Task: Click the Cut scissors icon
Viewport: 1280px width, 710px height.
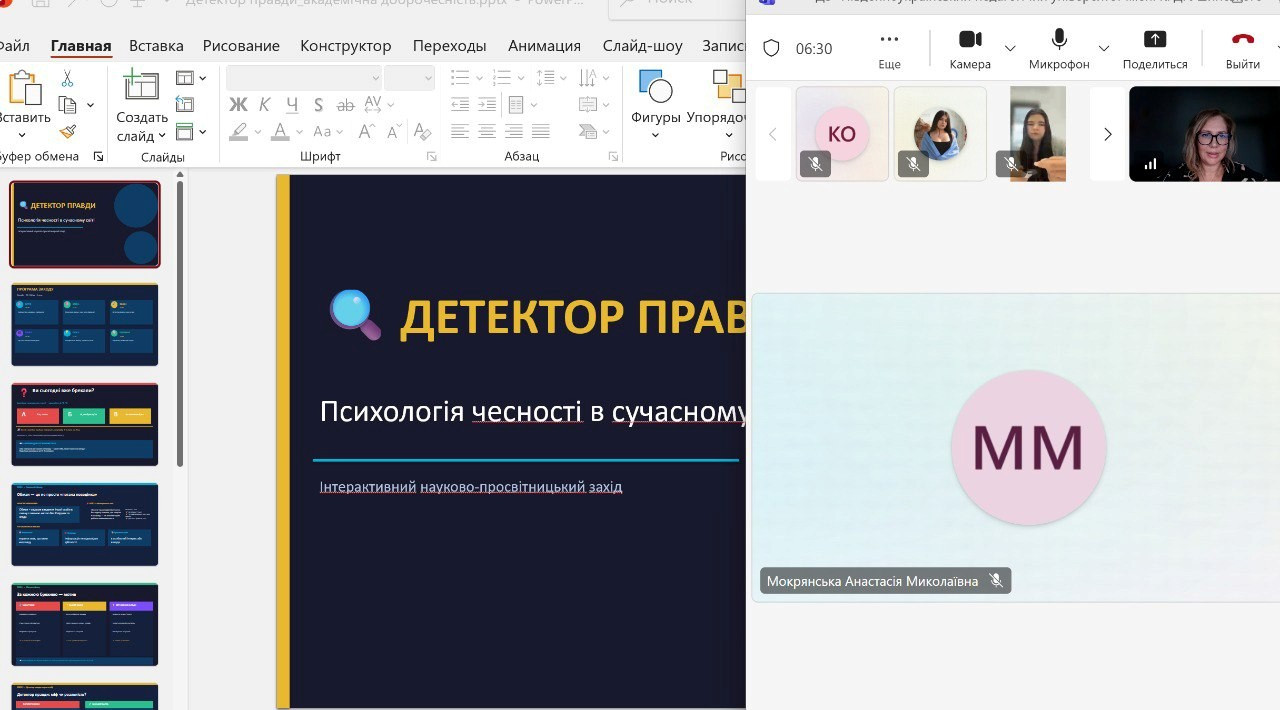Action: [67, 78]
